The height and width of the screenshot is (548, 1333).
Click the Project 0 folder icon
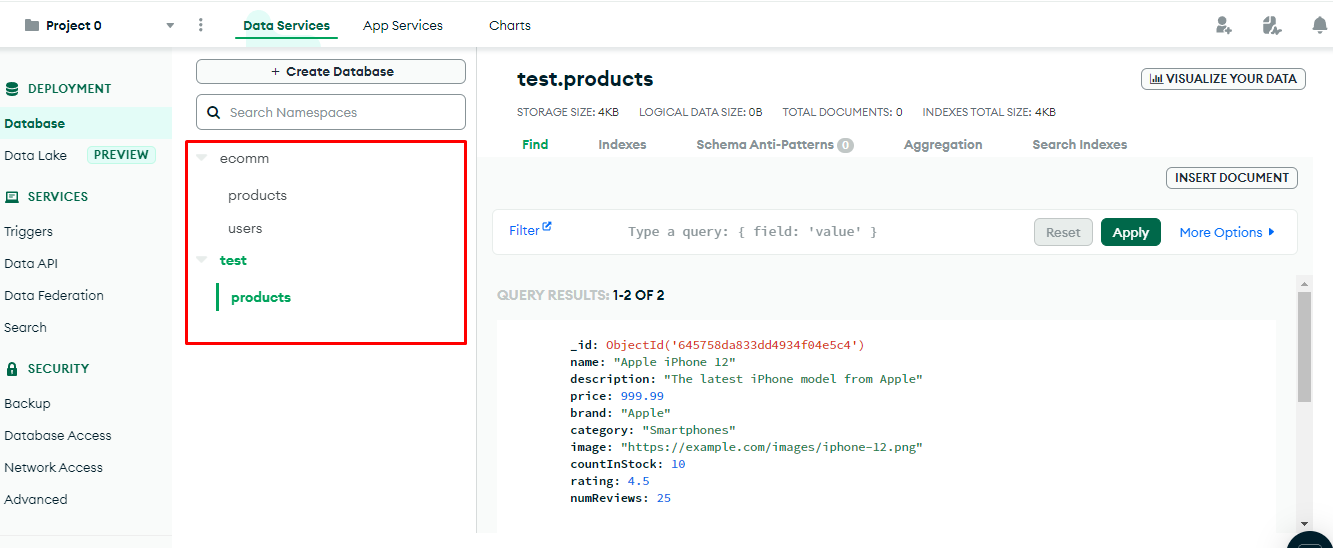pyautogui.click(x=32, y=25)
